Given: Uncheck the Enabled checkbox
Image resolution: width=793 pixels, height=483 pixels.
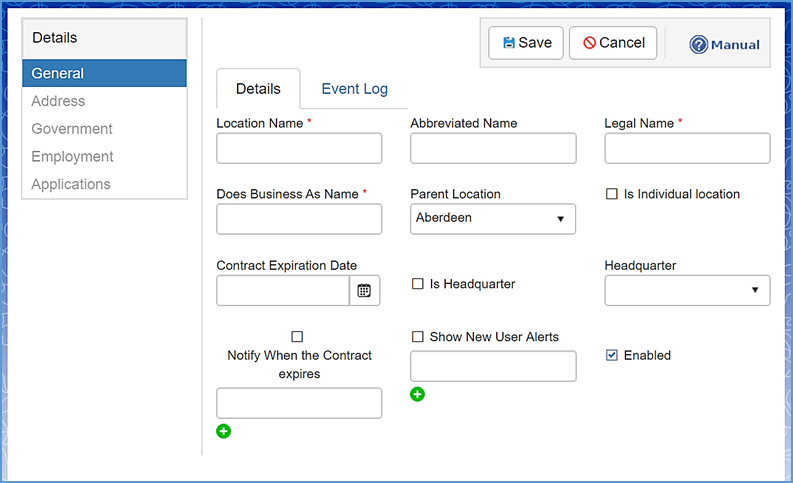Looking at the screenshot, I should coord(612,355).
